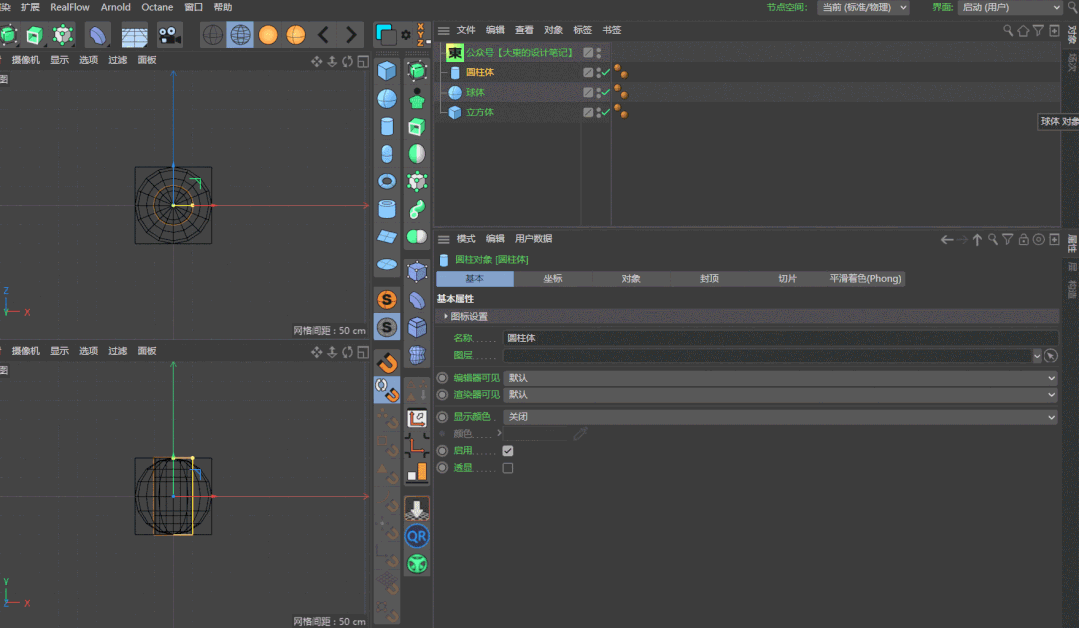This screenshot has height=628, width=1079.
Task: Open the 显示颜色 dropdown
Action: [x=780, y=417]
